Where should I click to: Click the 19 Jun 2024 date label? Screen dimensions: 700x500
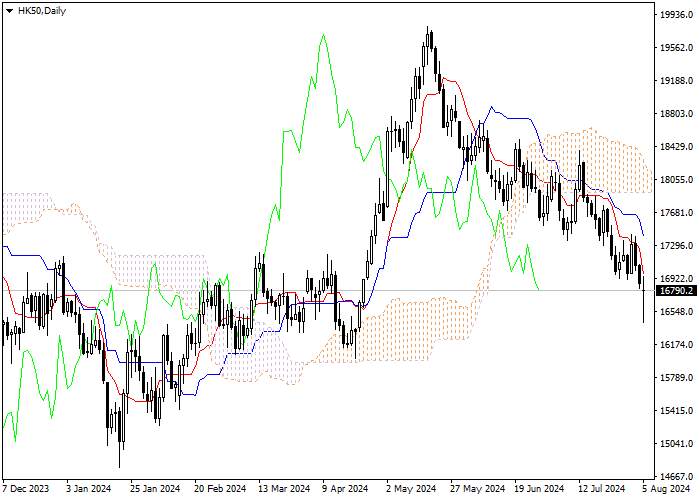tap(539, 489)
